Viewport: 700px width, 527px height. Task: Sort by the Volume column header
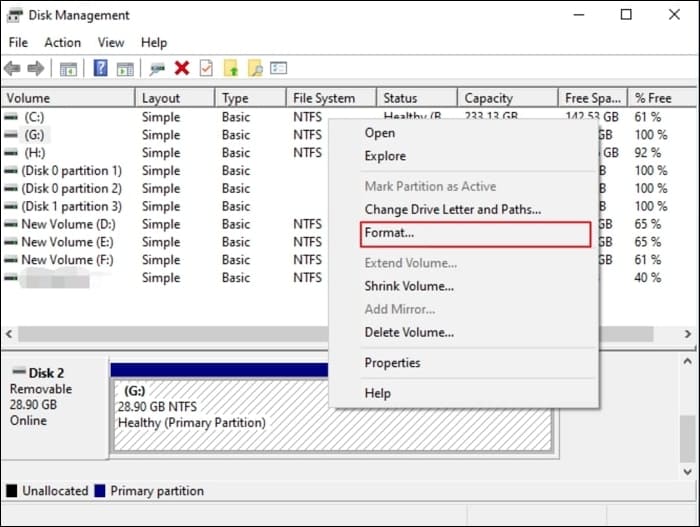click(28, 98)
